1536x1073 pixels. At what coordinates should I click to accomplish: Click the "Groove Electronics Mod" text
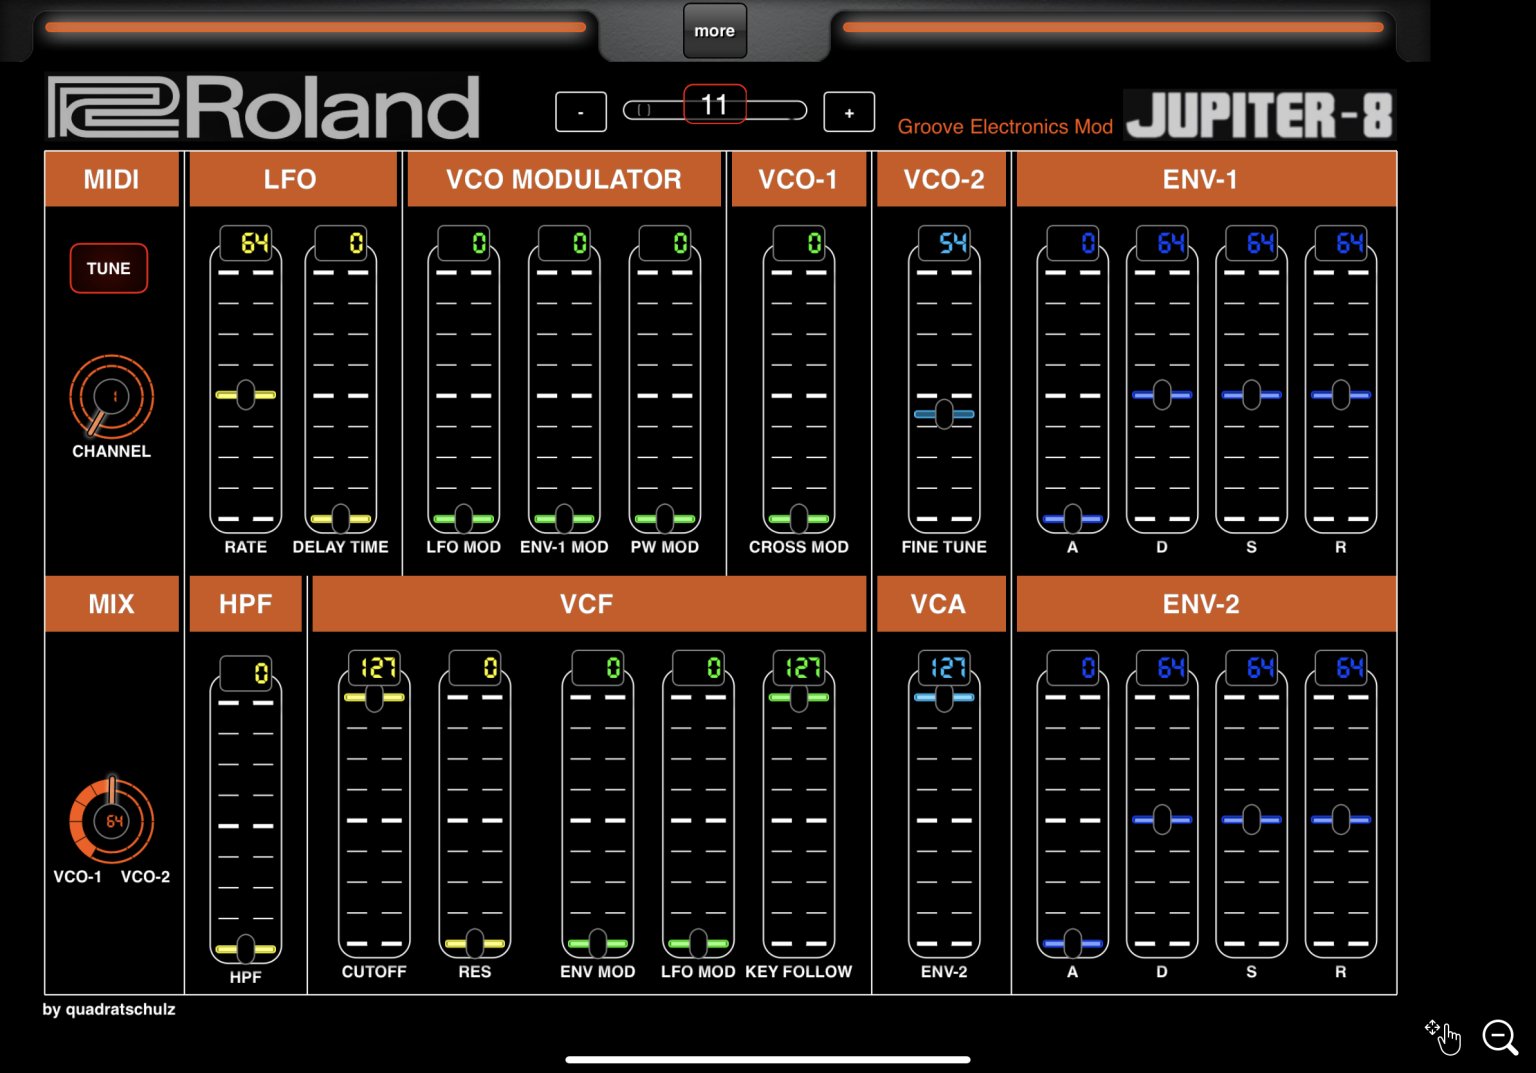pos(1005,127)
